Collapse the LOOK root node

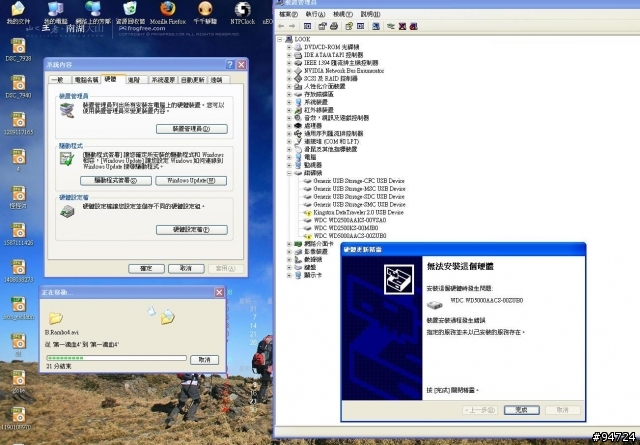point(280,39)
